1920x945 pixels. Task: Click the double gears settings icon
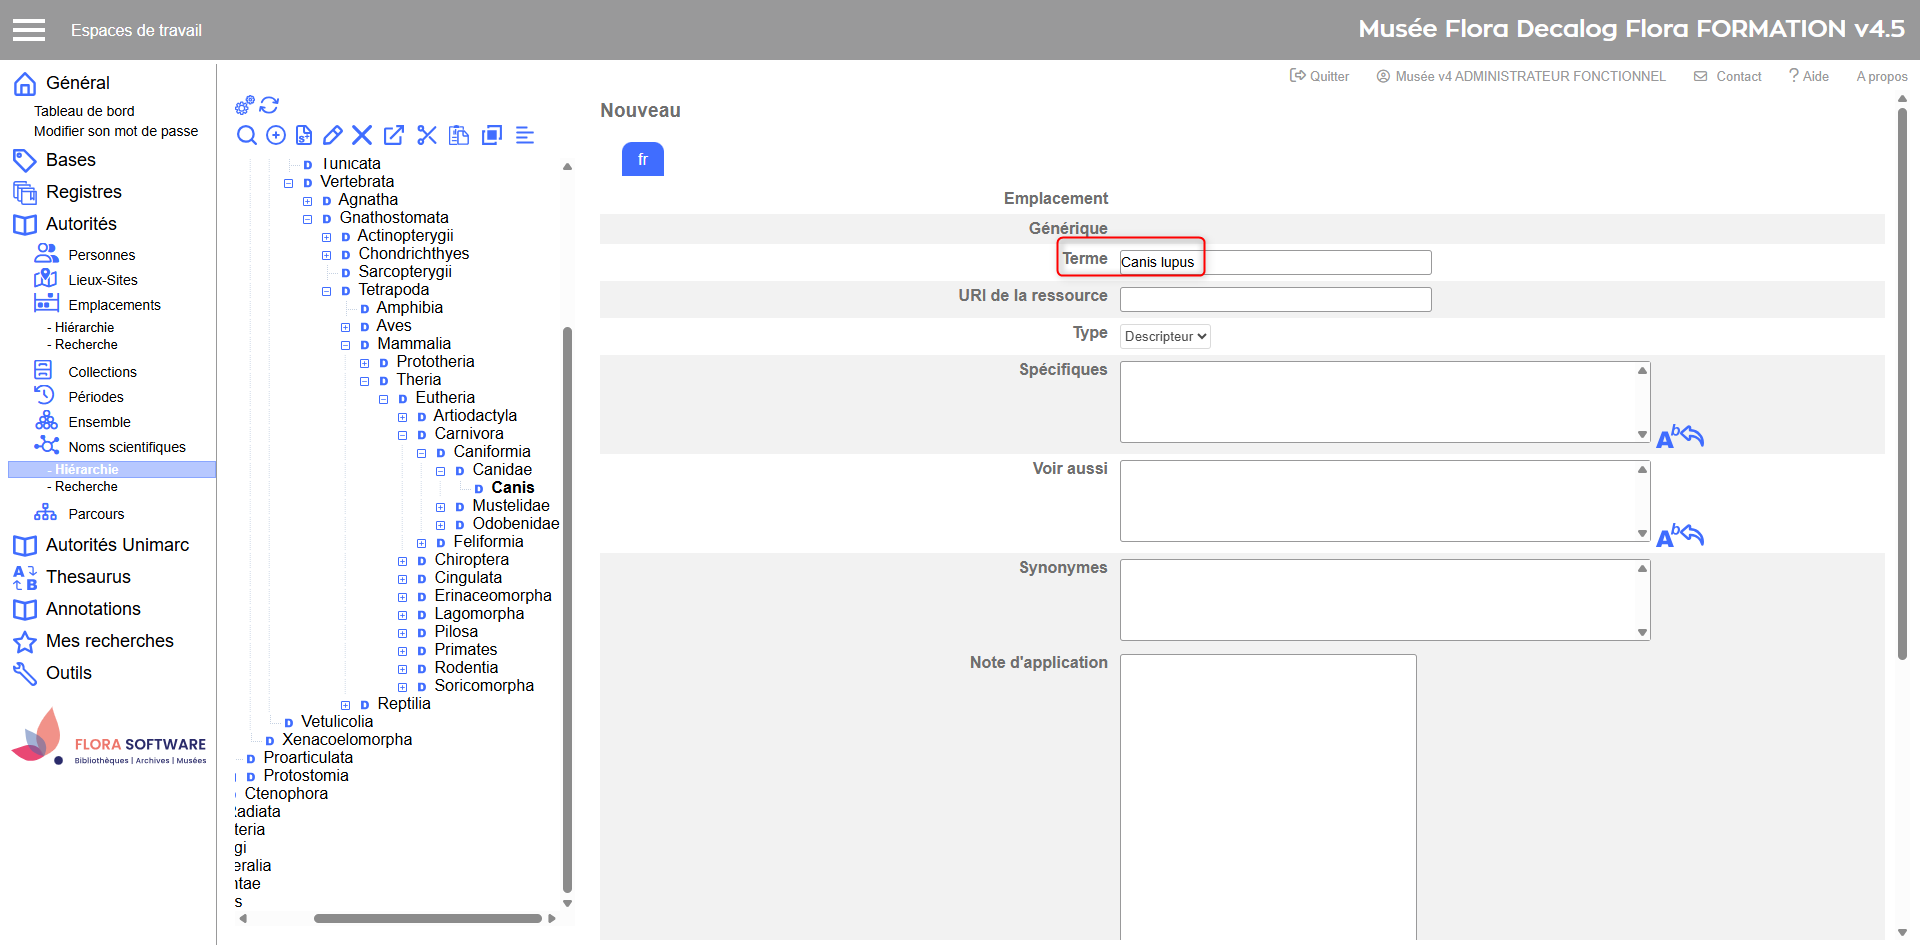coord(244,105)
